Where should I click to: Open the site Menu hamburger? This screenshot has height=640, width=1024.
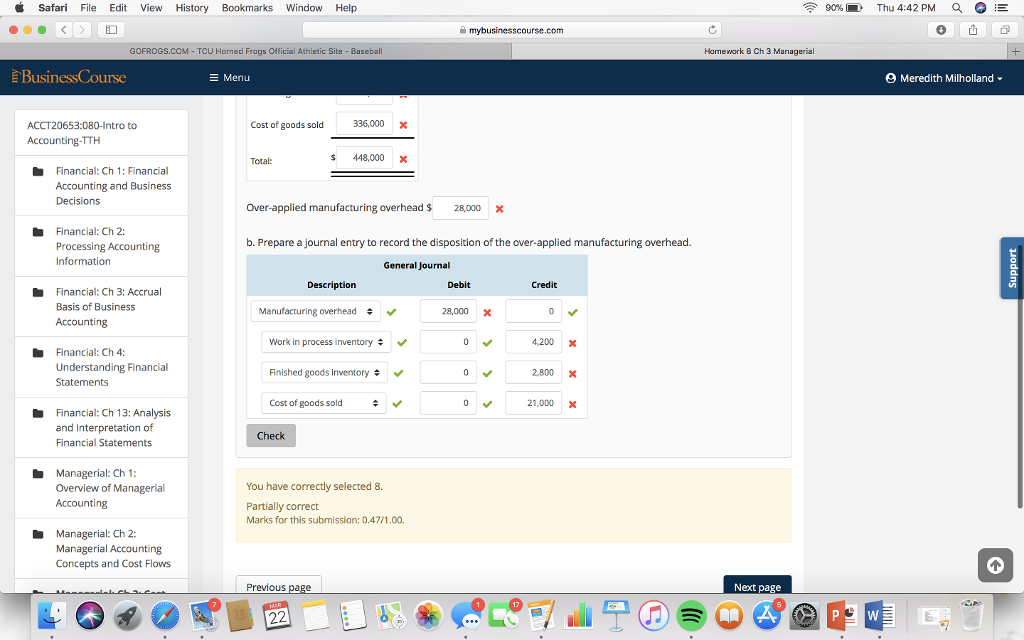pos(229,77)
